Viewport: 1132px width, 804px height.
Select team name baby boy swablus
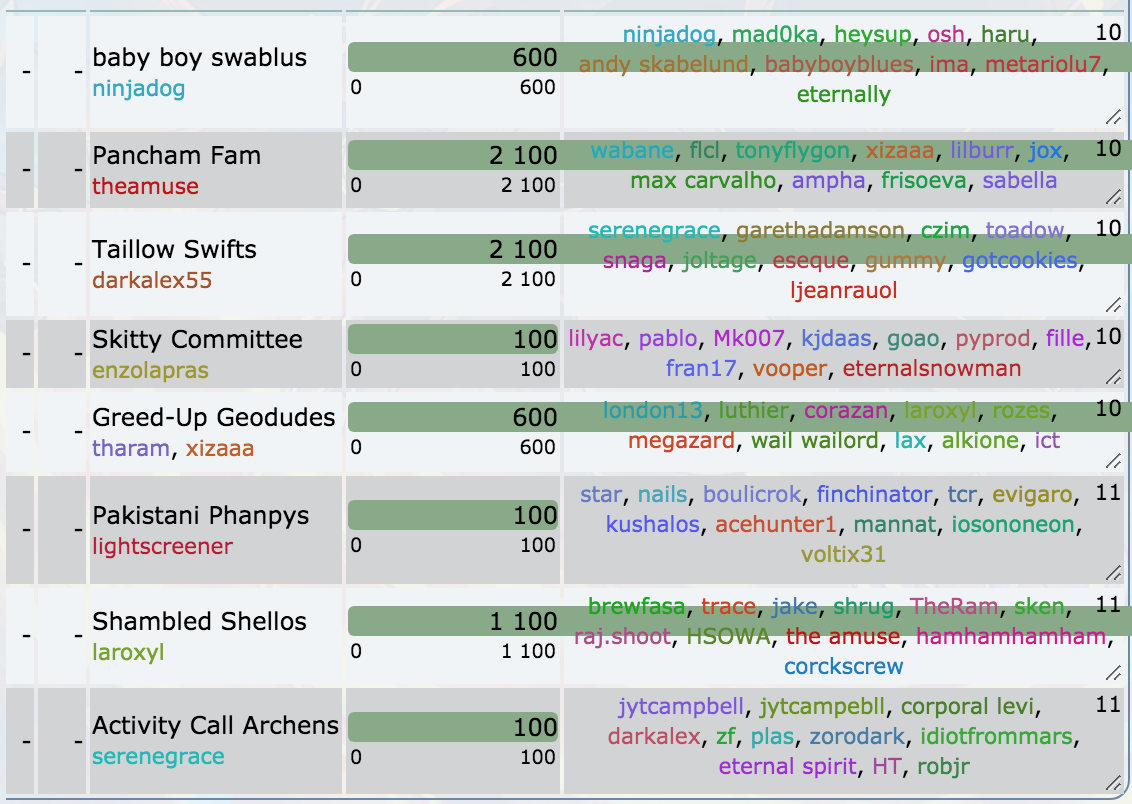pyautogui.click(x=199, y=58)
